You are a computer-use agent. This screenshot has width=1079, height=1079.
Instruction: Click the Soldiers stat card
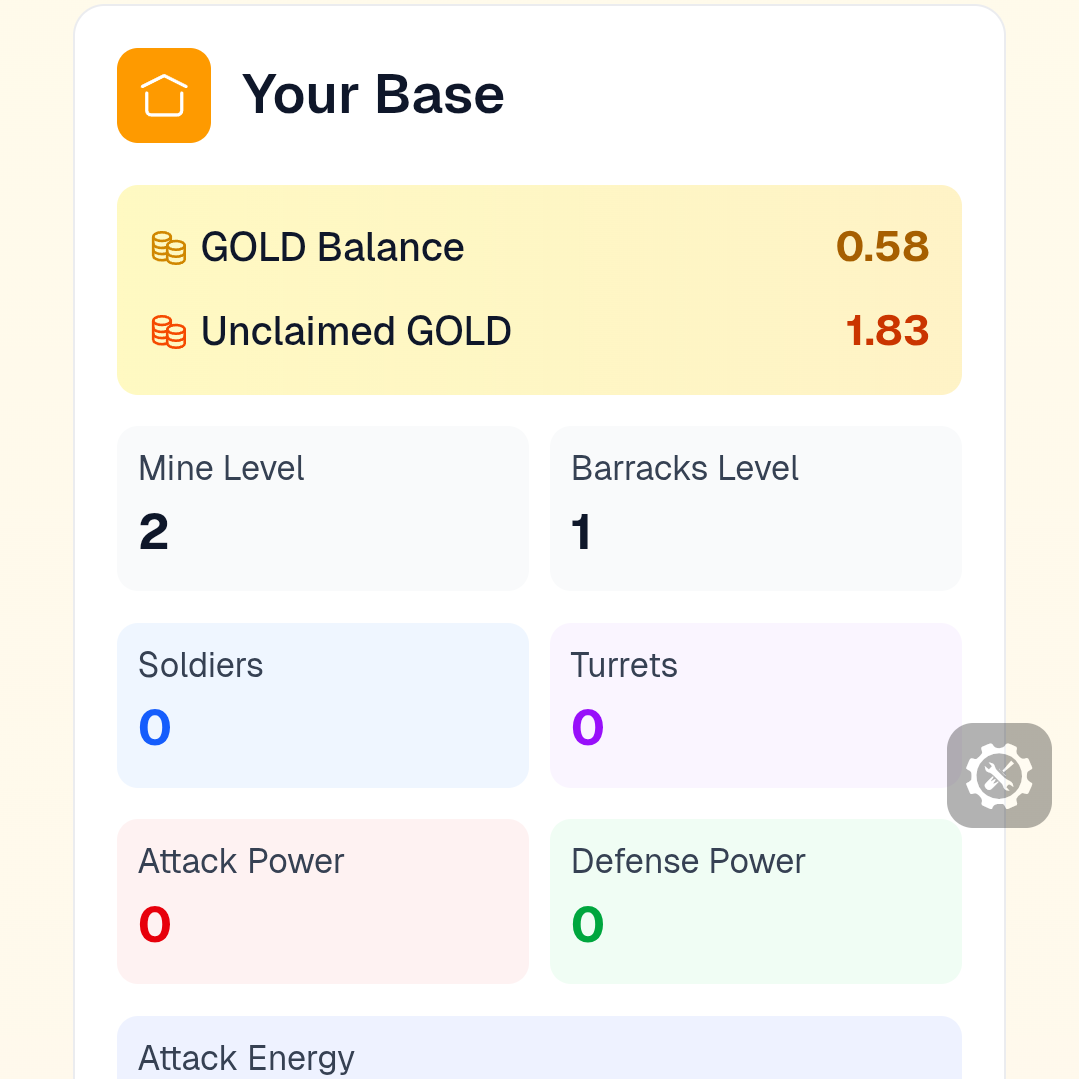[322, 705]
